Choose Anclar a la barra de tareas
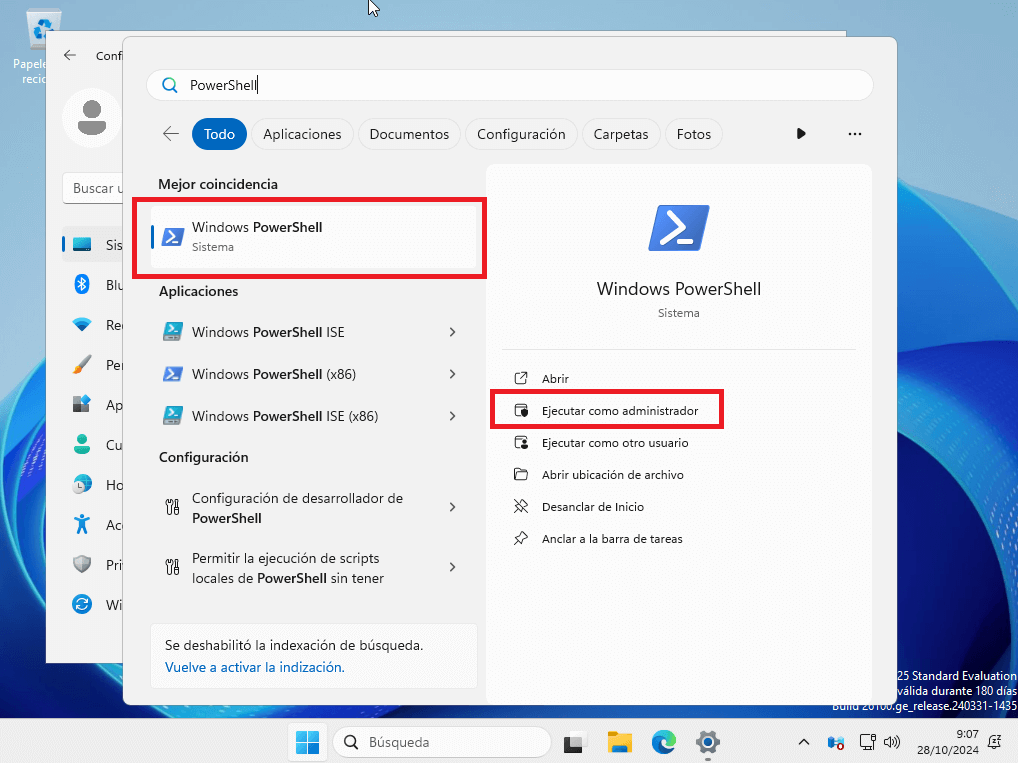1018x763 pixels. tap(678, 538)
